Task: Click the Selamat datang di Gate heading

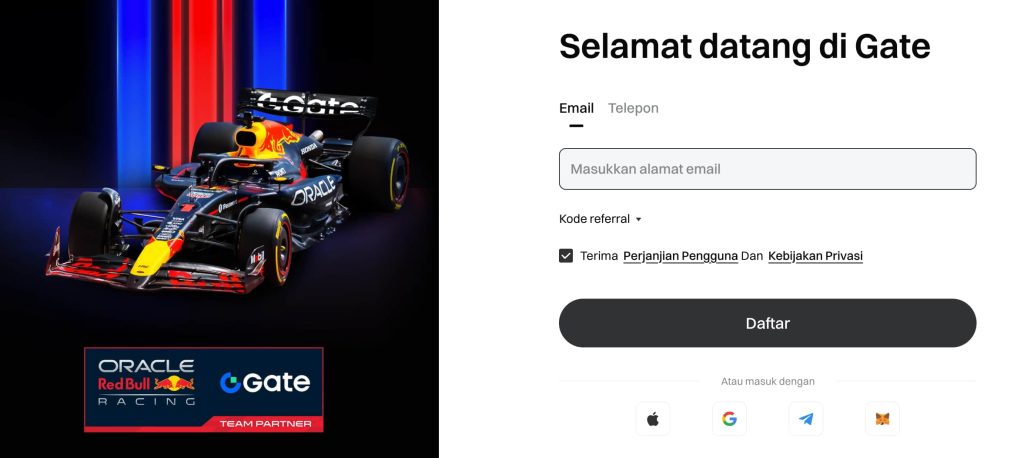Action: pyautogui.click(x=744, y=47)
